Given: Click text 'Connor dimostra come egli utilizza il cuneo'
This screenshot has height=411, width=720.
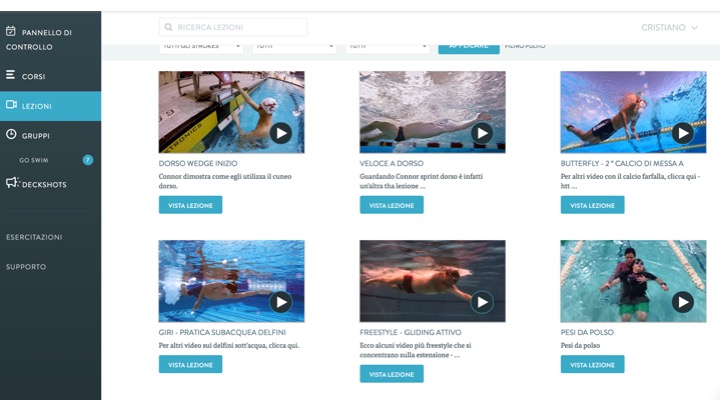Looking at the screenshot, I should tap(225, 176).
